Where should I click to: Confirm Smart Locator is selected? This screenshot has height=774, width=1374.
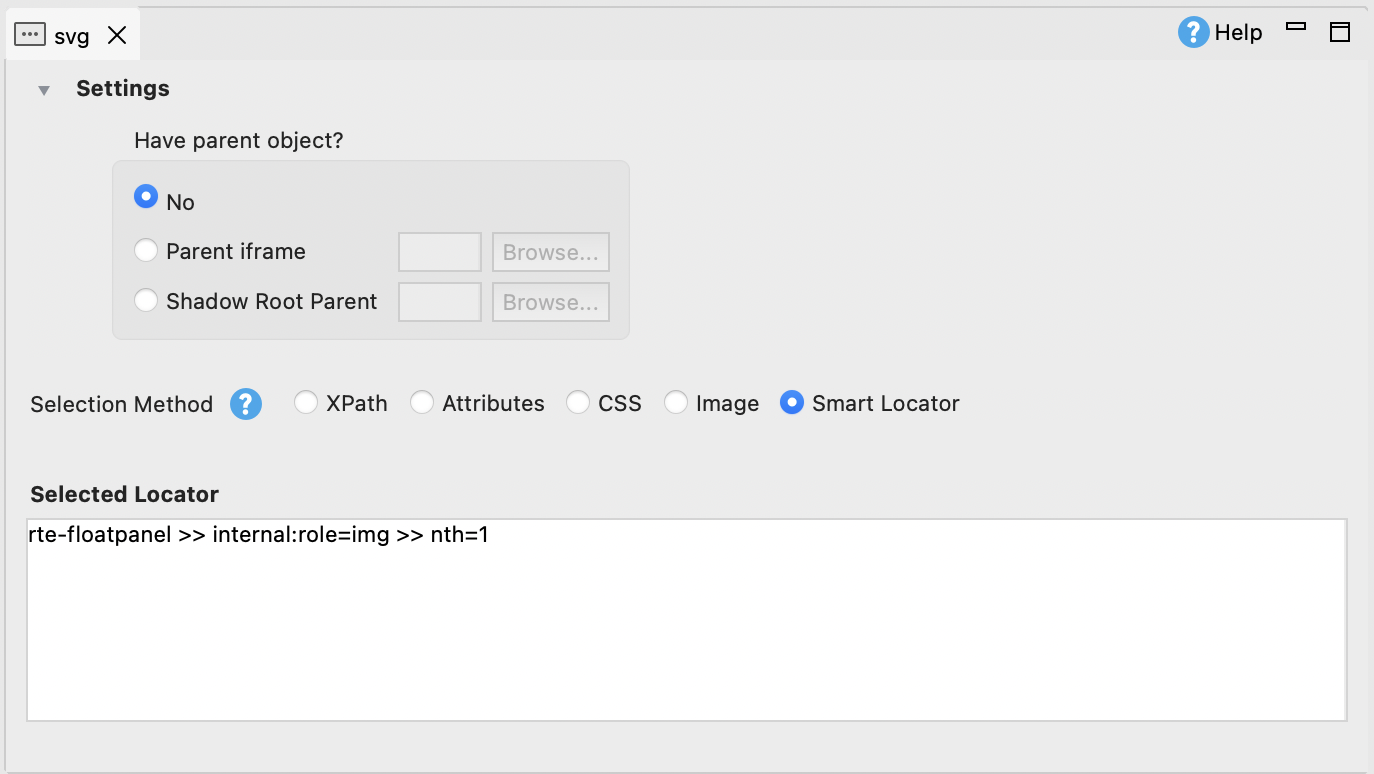792,403
